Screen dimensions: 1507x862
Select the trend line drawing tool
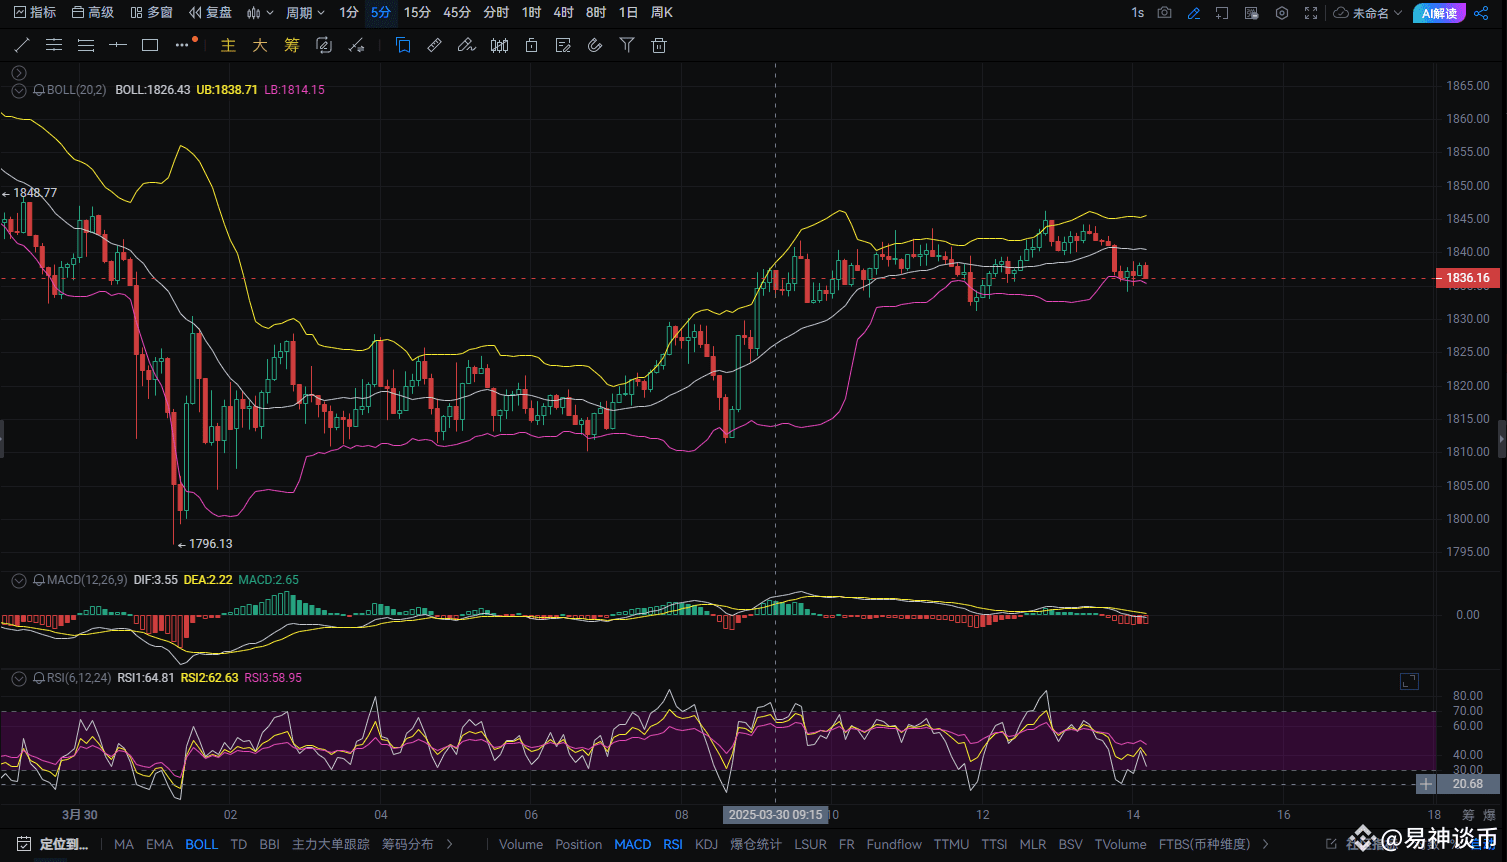(22, 45)
